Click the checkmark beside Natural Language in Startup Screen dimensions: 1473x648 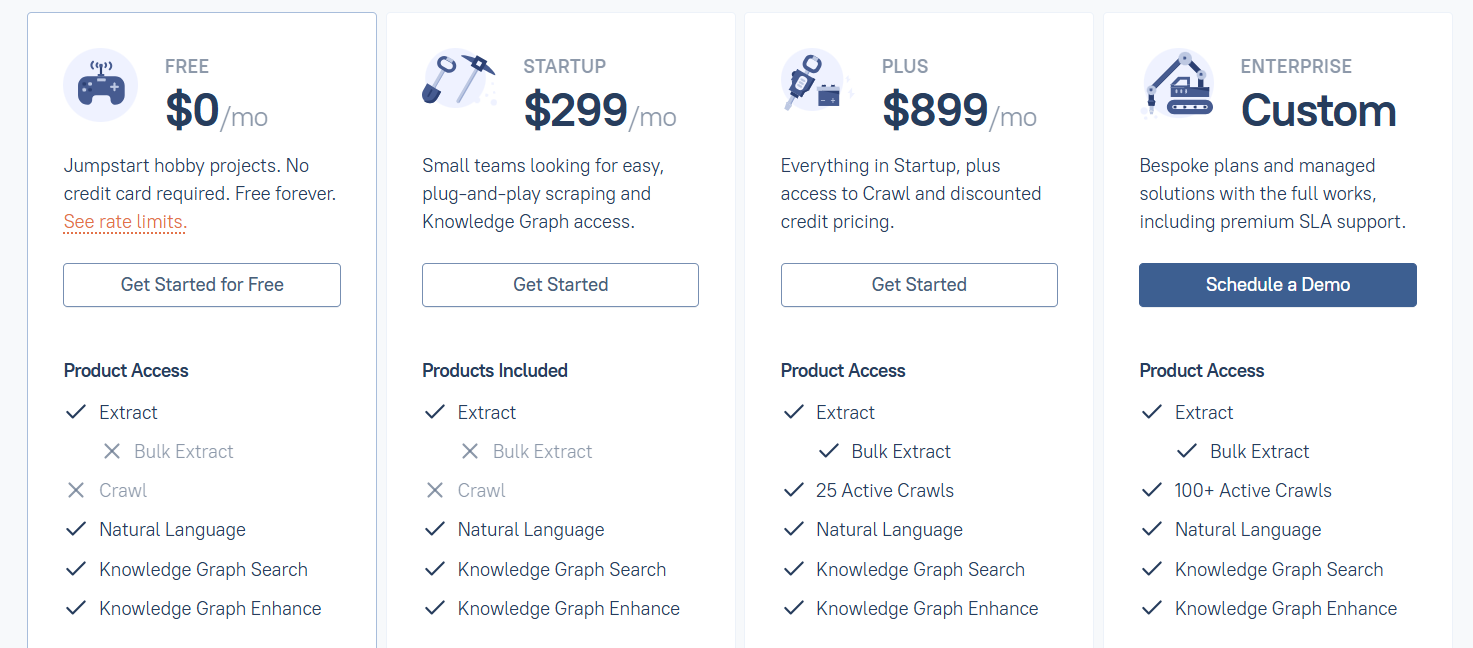435,528
